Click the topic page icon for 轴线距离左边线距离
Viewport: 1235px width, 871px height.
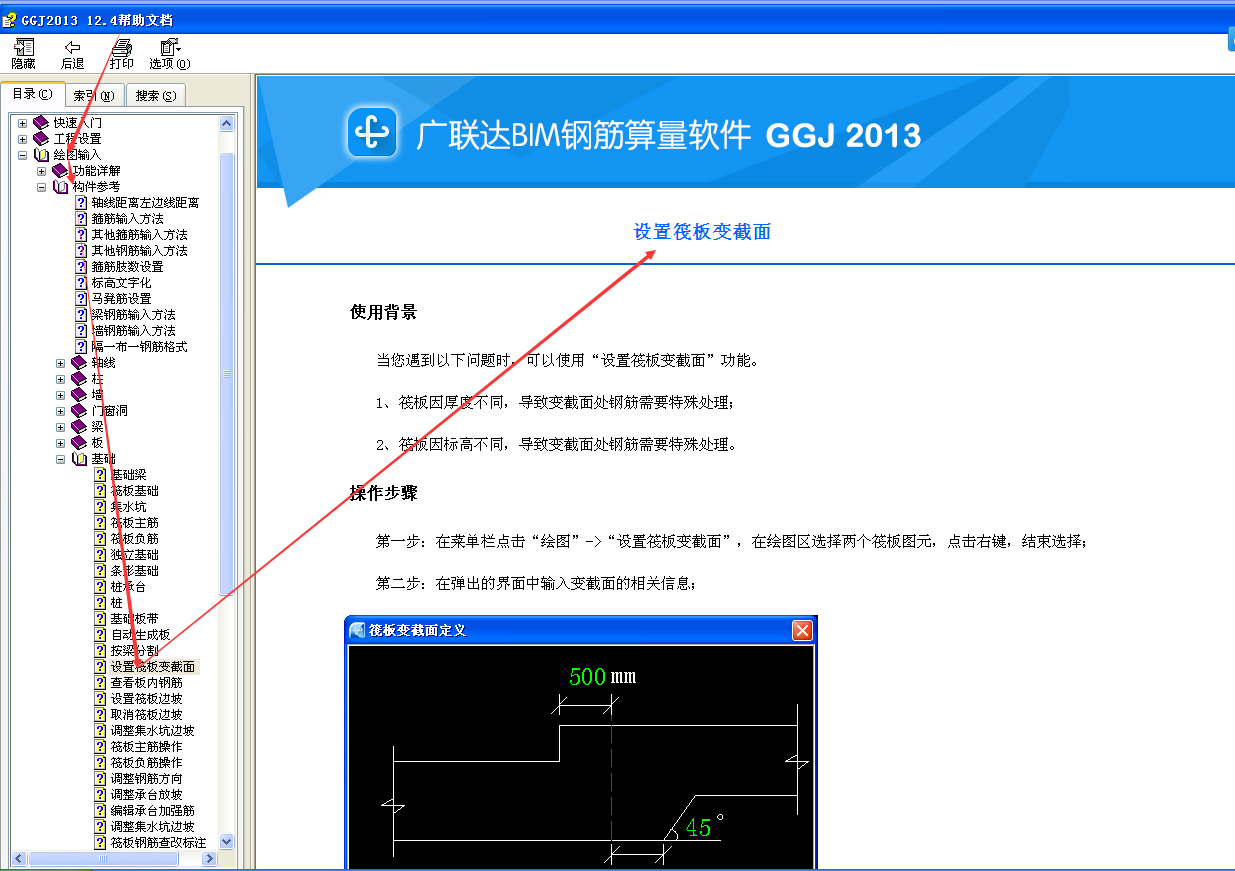81,203
